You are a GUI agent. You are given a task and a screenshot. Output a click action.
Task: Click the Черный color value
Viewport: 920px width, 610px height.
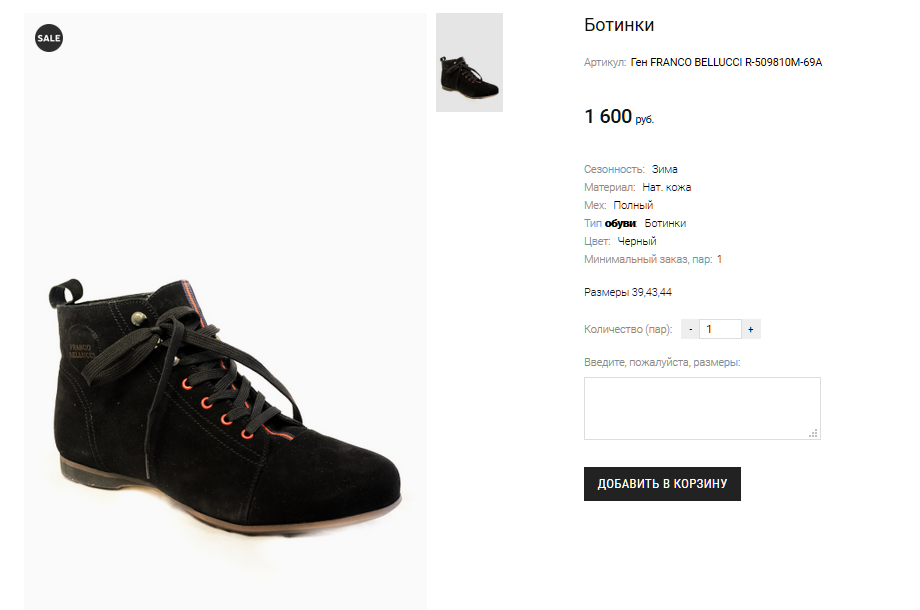coord(637,241)
